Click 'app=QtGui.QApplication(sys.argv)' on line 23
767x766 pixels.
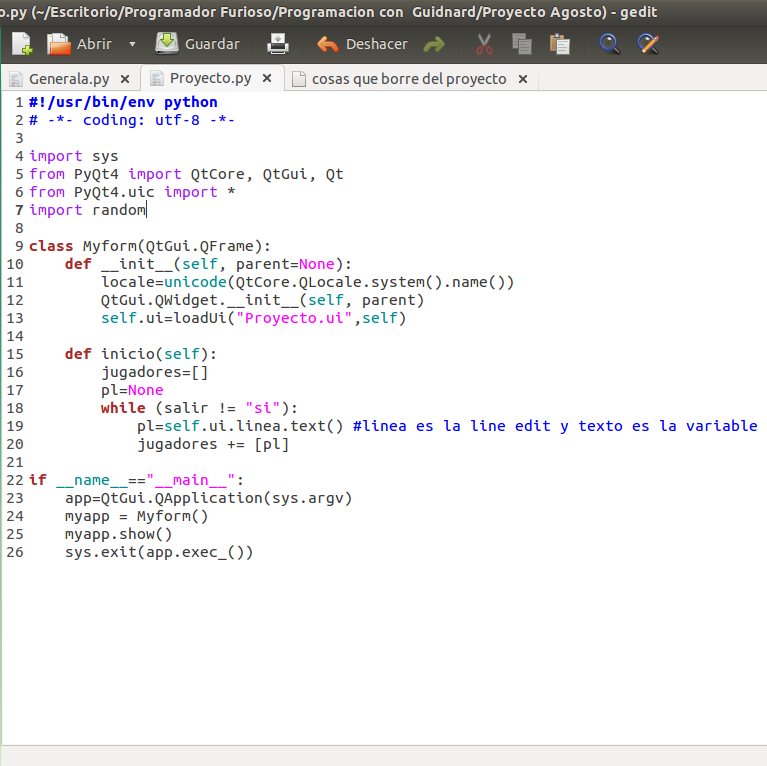[208, 498]
